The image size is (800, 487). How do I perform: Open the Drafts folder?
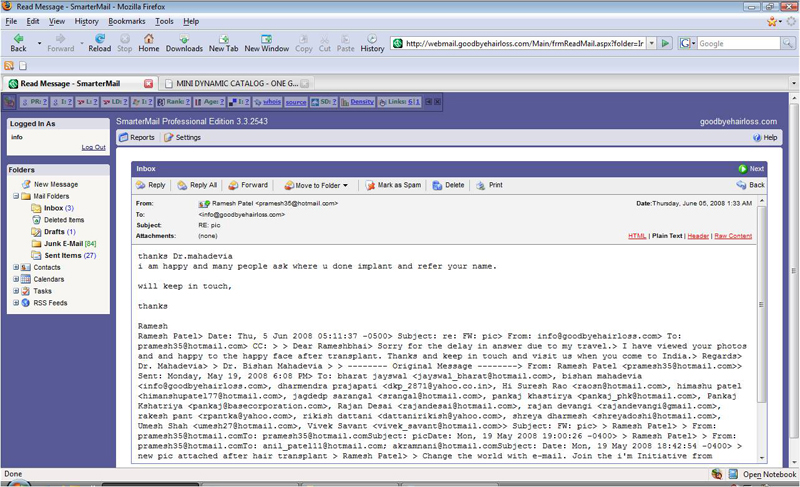click(x=54, y=232)
